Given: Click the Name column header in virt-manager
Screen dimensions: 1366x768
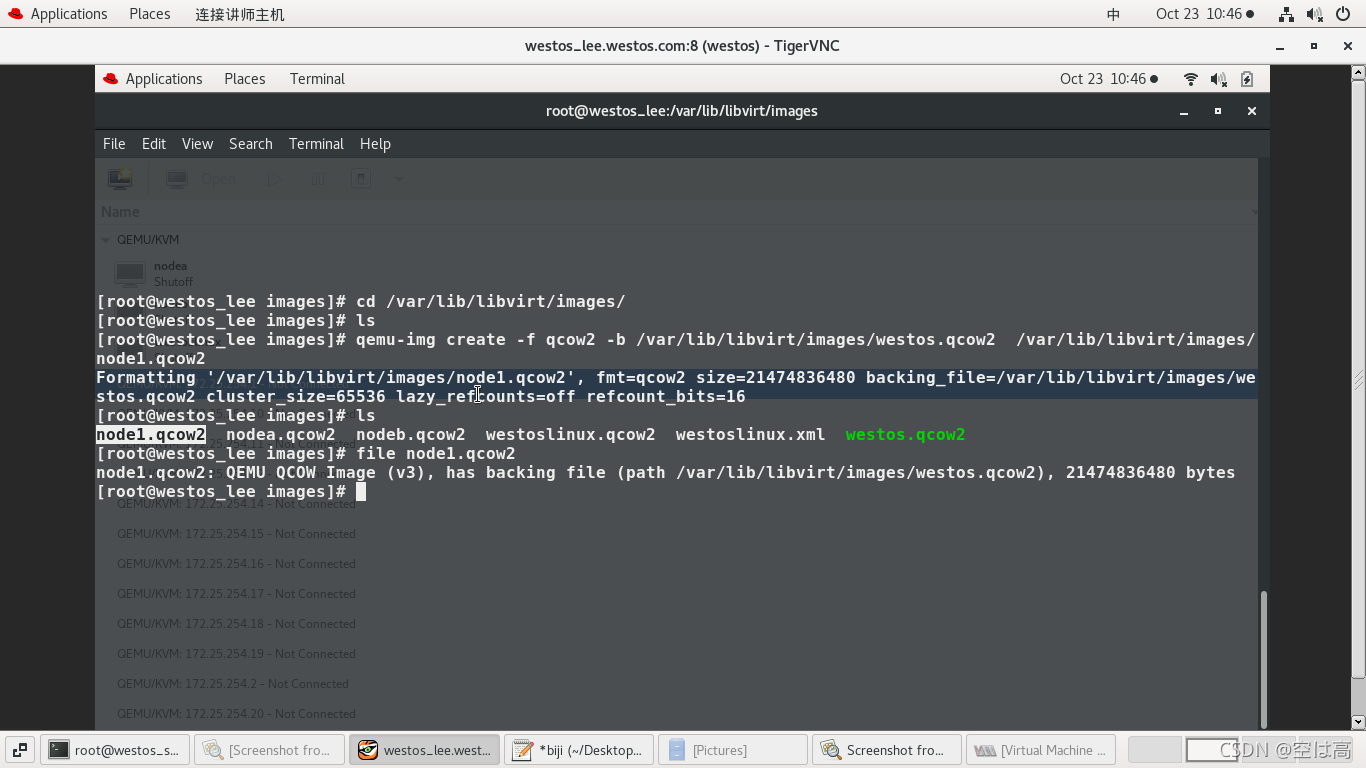Looking at the screenshot, I should pos(120,212).
